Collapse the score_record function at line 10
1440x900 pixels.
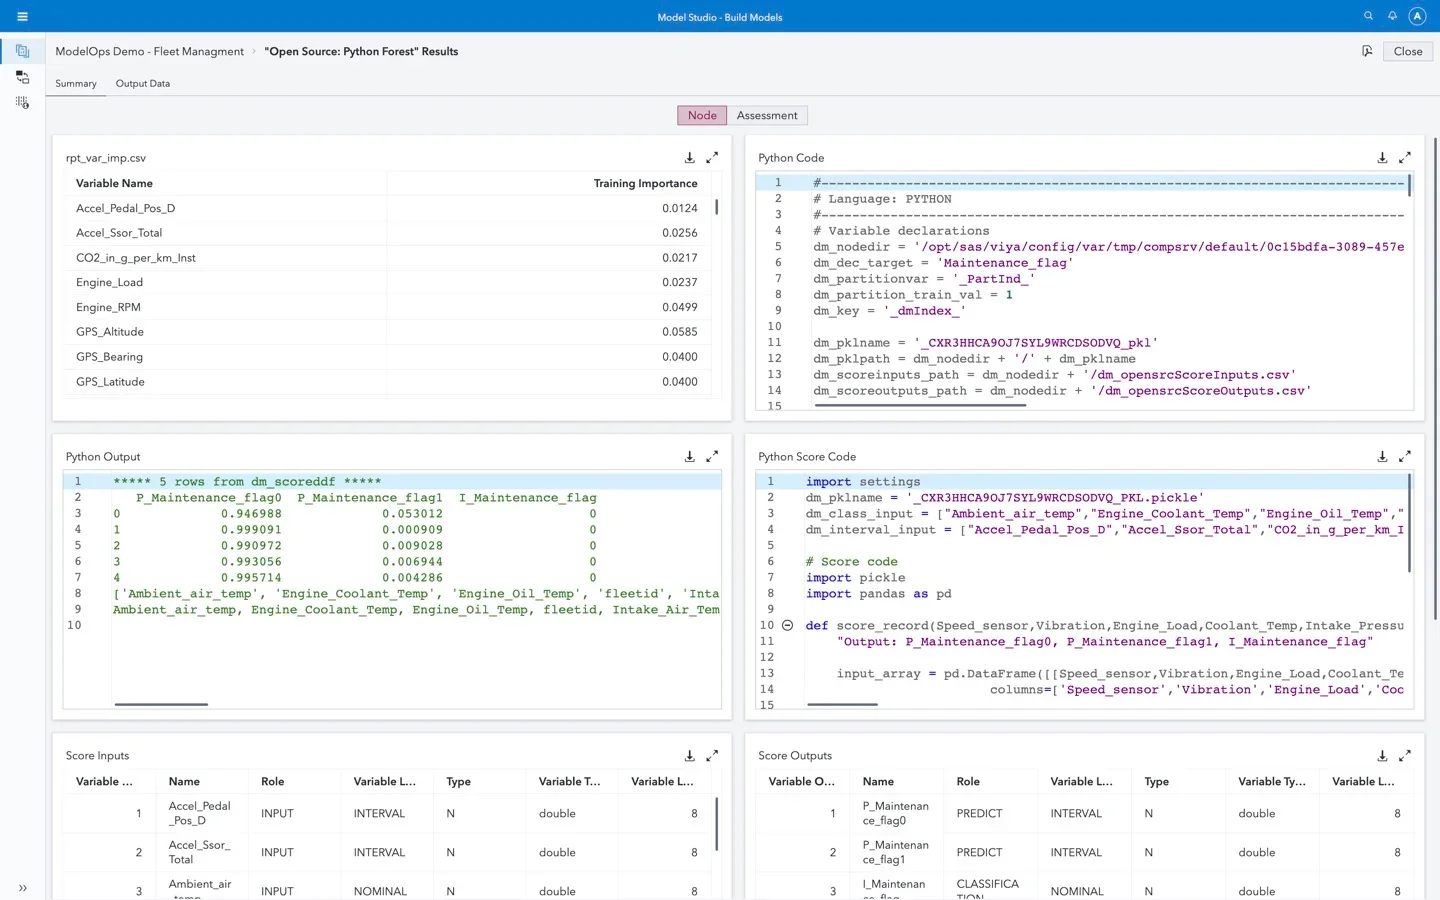coord(787,626)
